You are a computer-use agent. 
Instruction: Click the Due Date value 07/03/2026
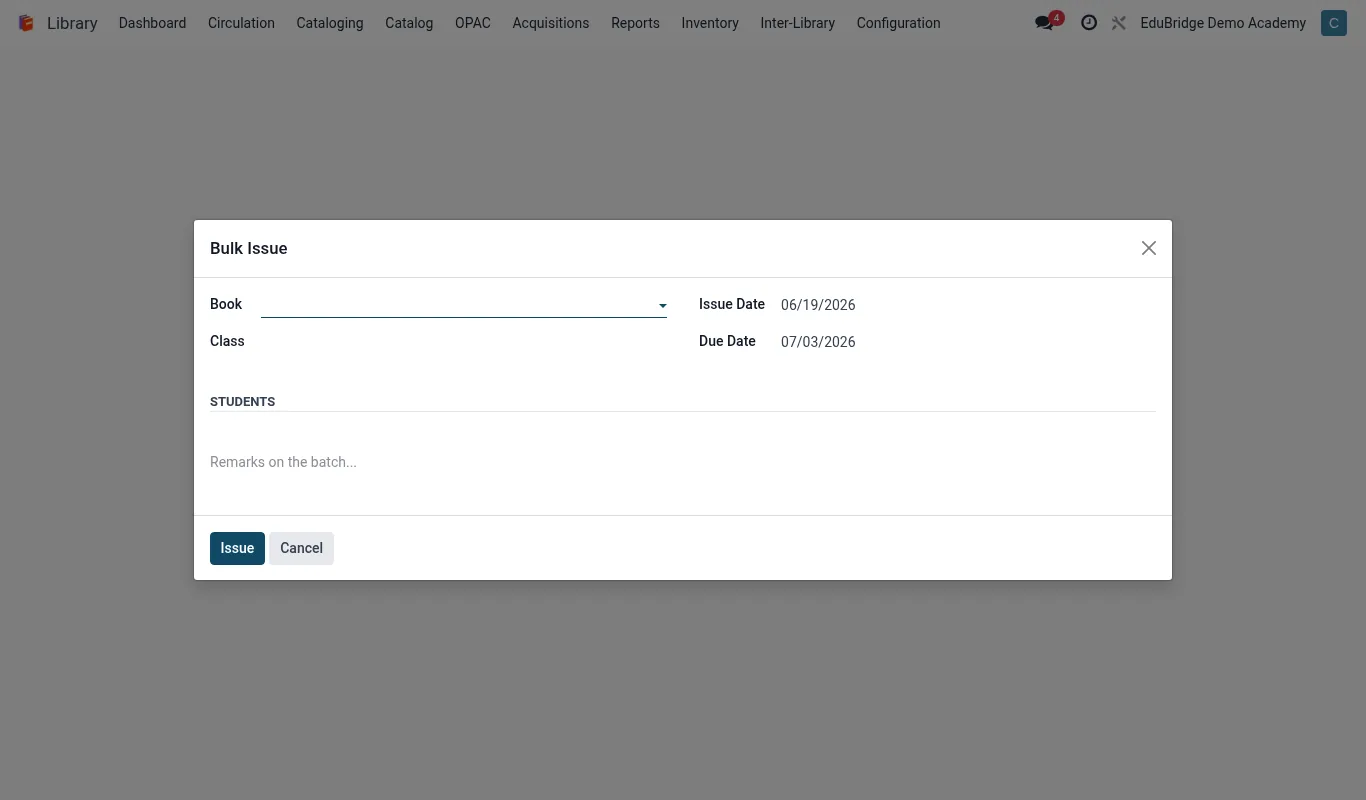[818, 342]
